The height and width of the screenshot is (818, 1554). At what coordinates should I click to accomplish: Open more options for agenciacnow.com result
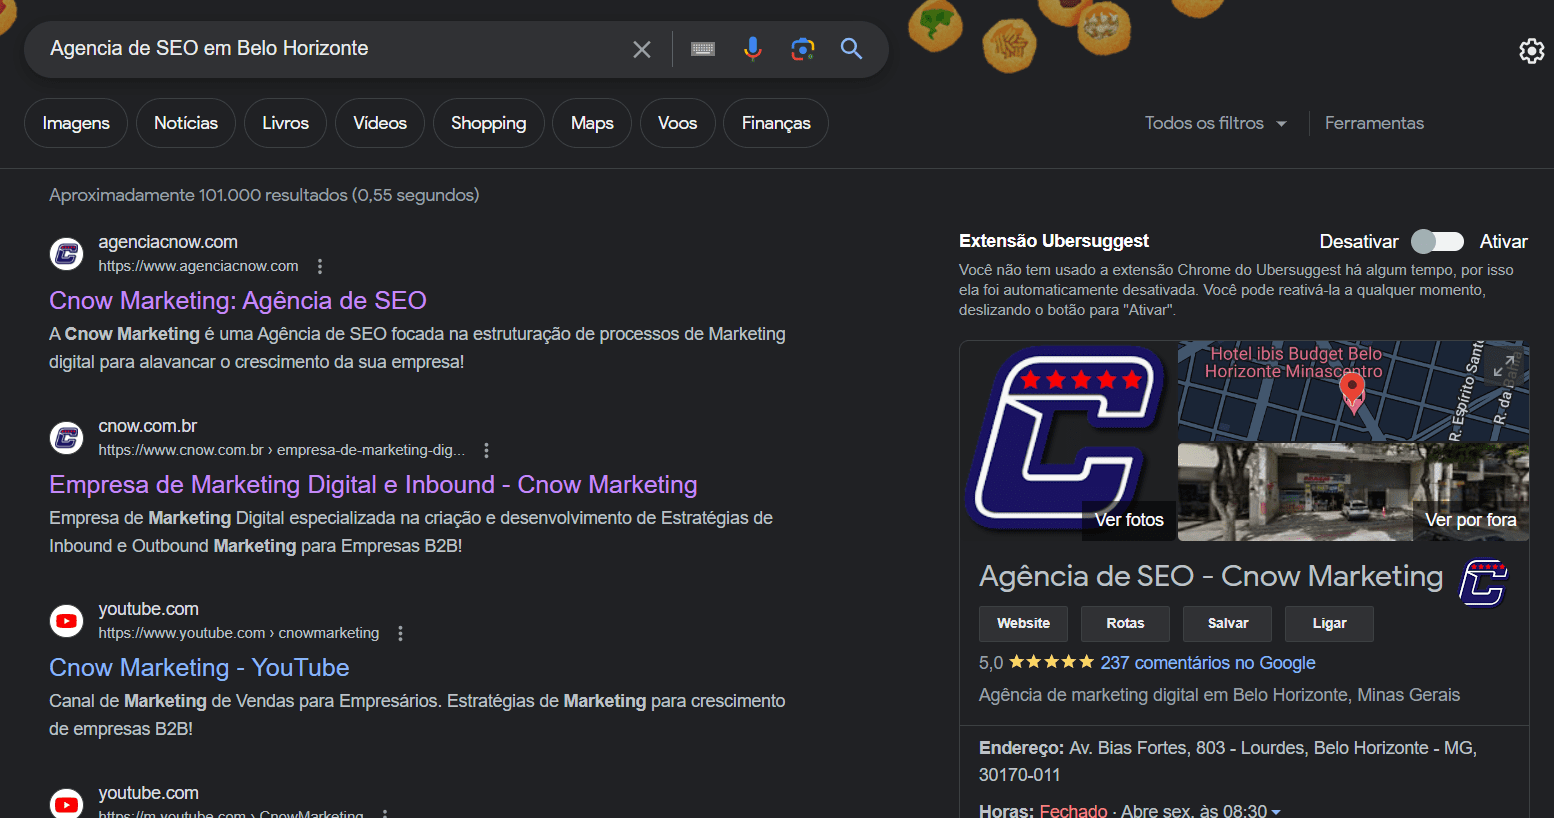[320, 266]
